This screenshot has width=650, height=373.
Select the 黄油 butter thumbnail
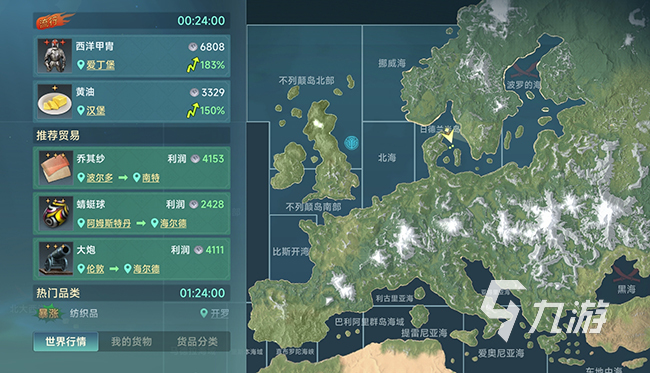tap(55, 101)
